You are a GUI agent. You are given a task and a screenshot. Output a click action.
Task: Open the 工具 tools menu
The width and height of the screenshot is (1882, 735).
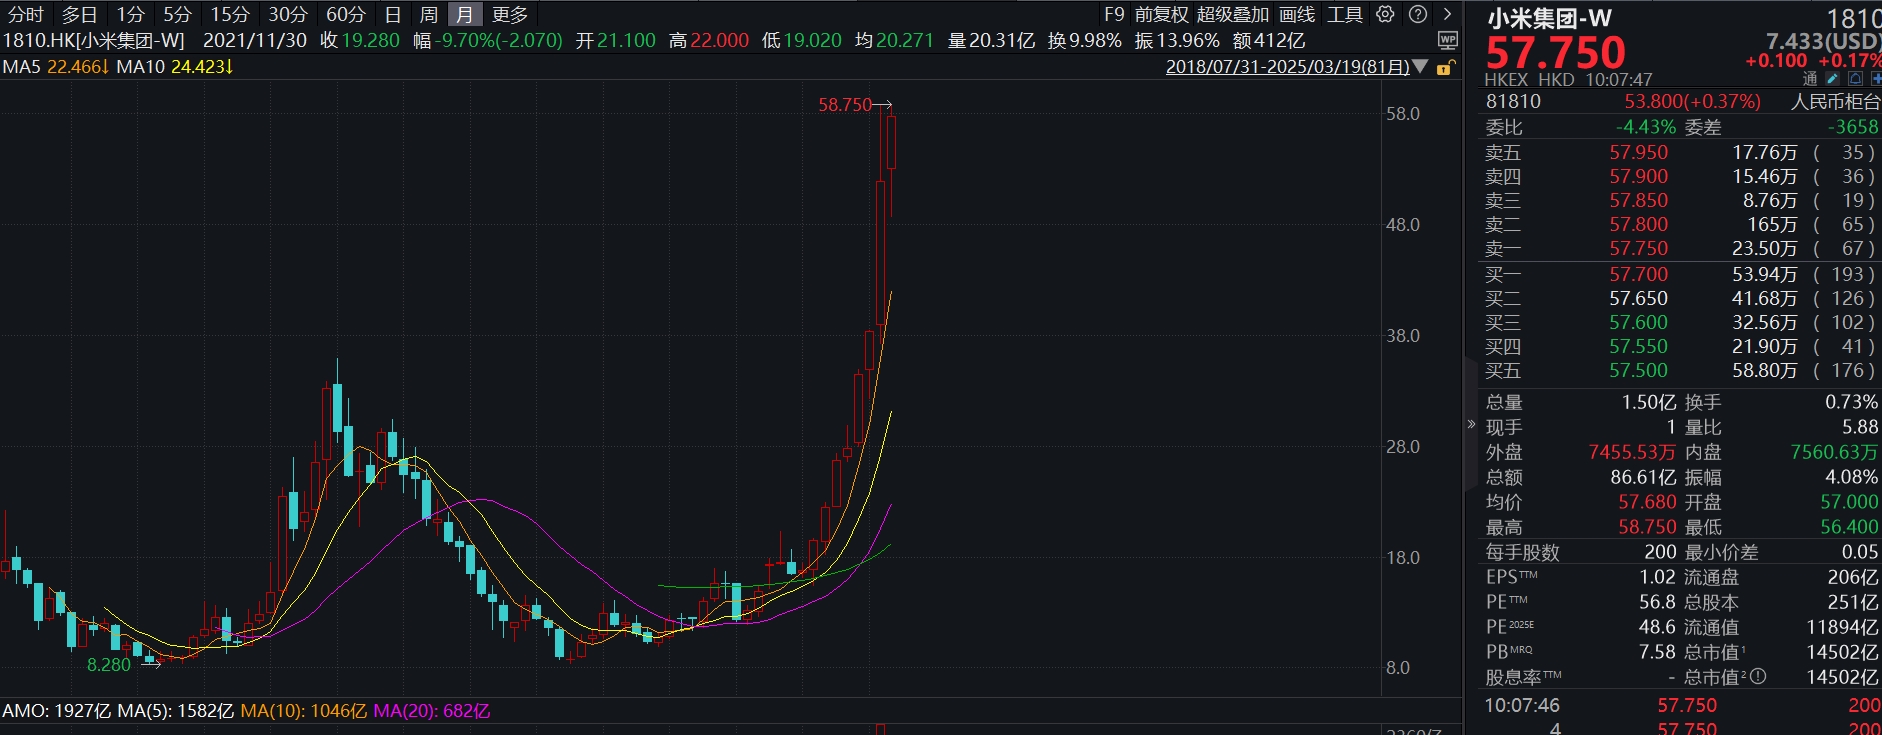(1345, 14)
